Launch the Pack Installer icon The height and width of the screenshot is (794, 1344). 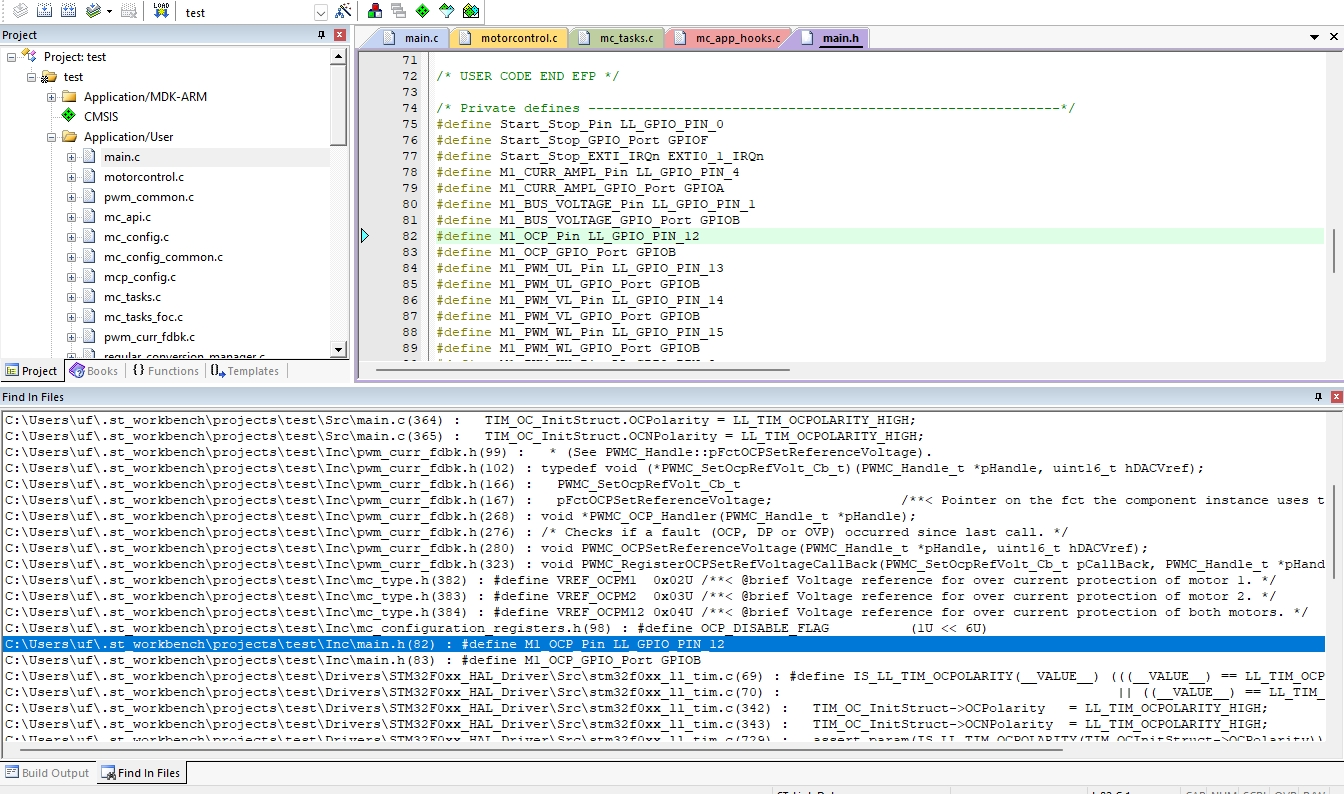[x=468, y=11]
